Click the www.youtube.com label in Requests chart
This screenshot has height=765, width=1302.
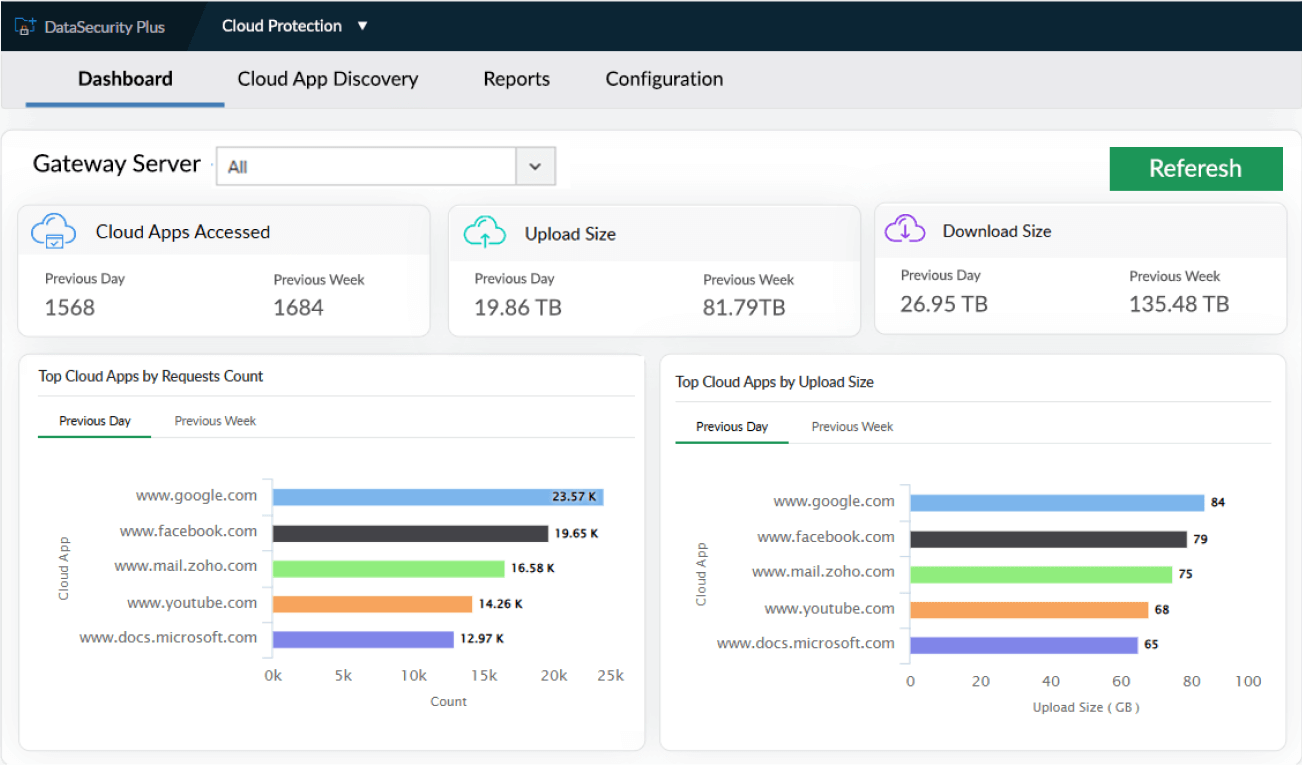tap(192, 603)
